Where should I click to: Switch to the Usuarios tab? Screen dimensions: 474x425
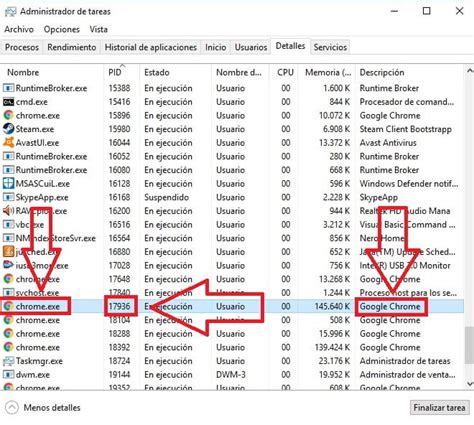(x=251, y=47)
